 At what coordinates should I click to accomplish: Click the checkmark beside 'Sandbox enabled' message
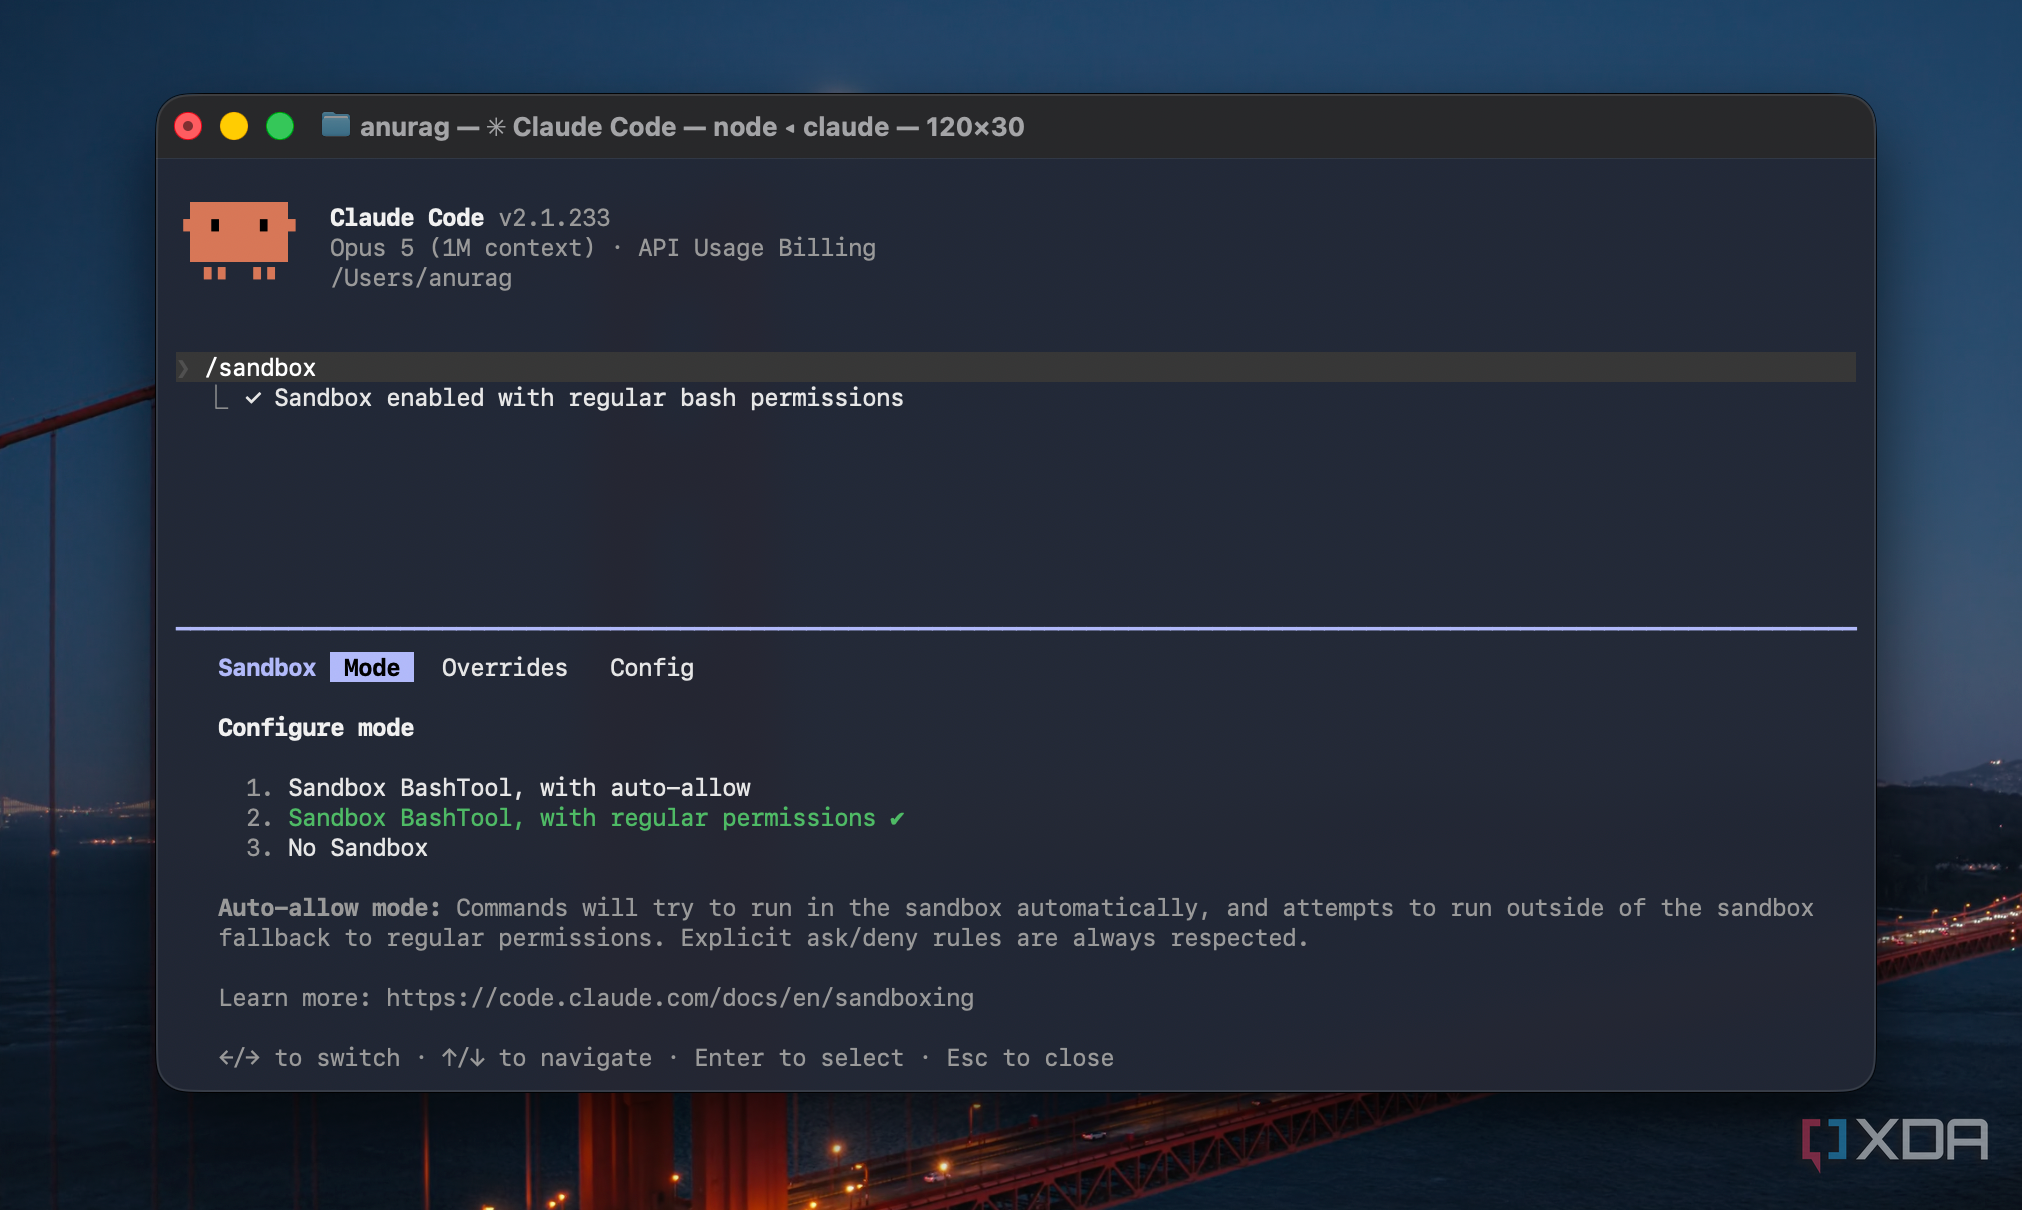(x=253, y=398)
